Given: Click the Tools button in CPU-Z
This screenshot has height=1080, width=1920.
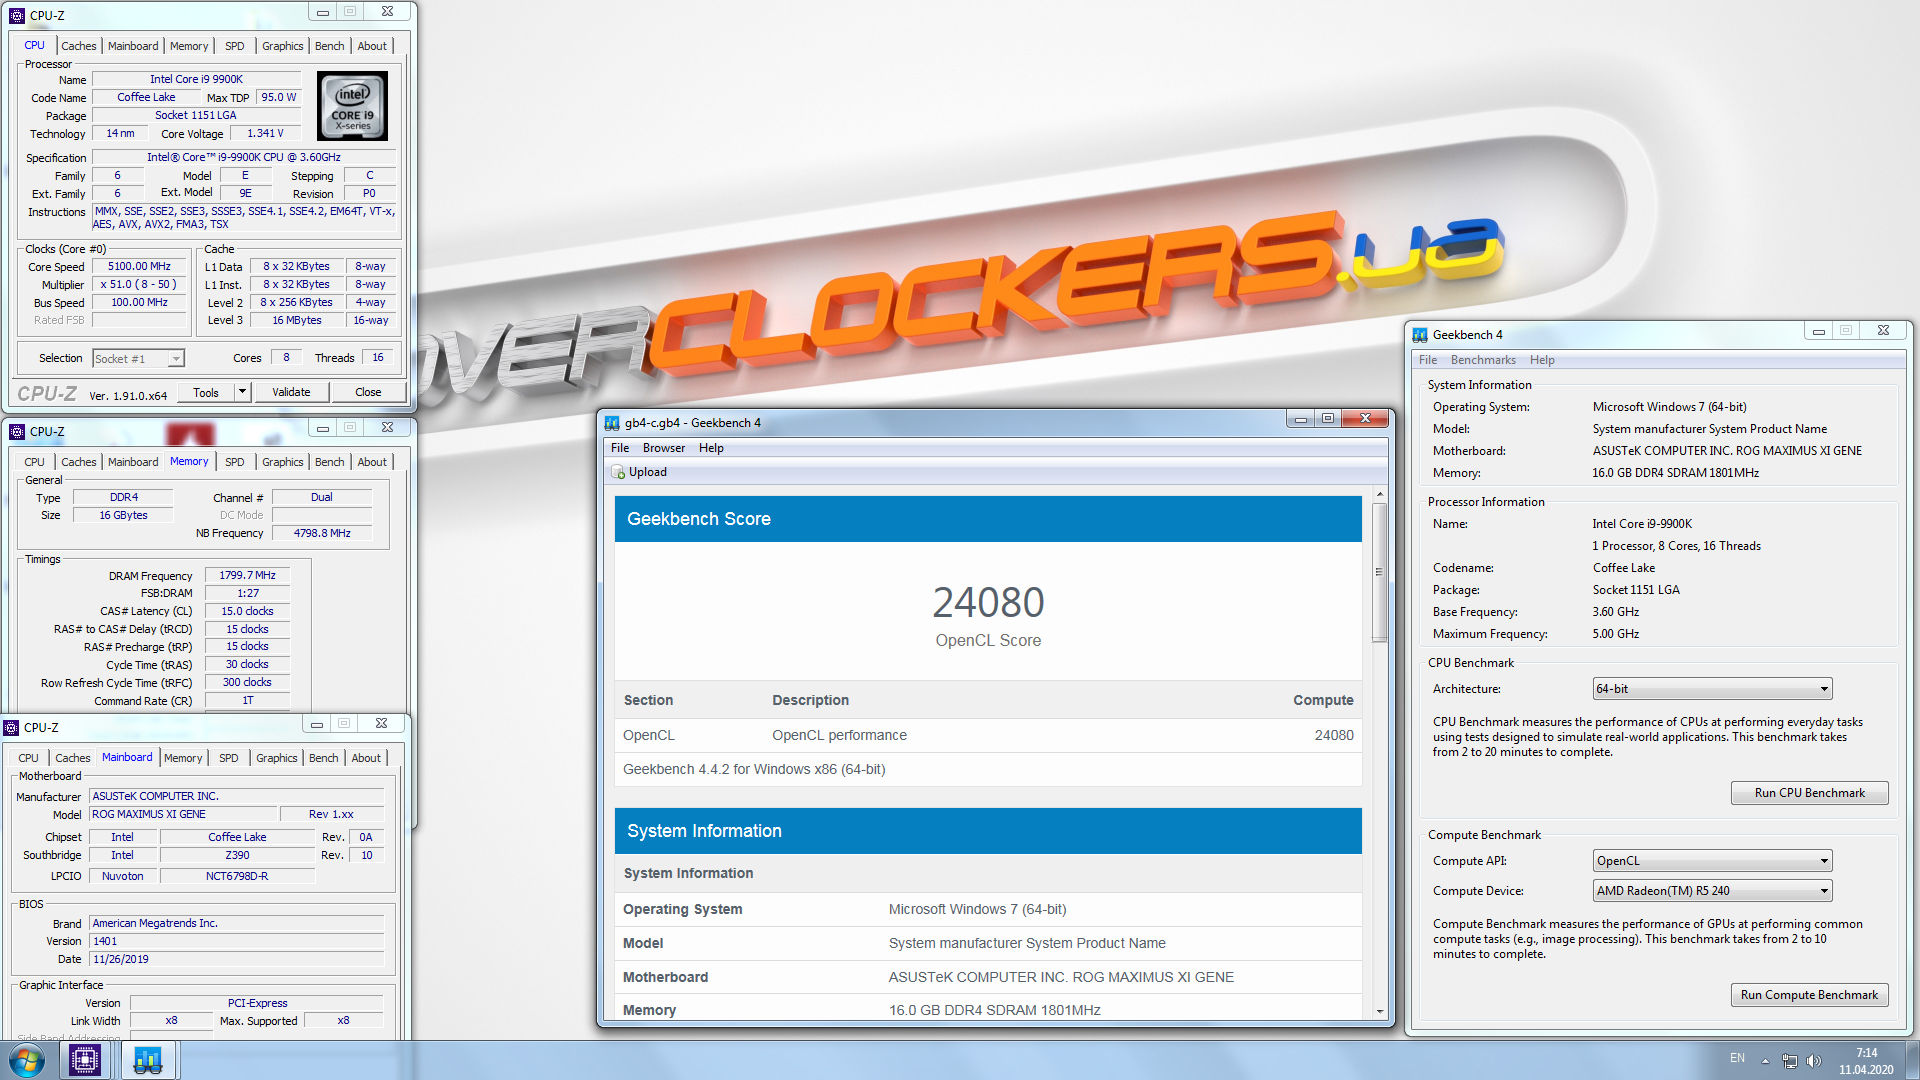Looking at the screenshot, I should [x=206, y=392].
